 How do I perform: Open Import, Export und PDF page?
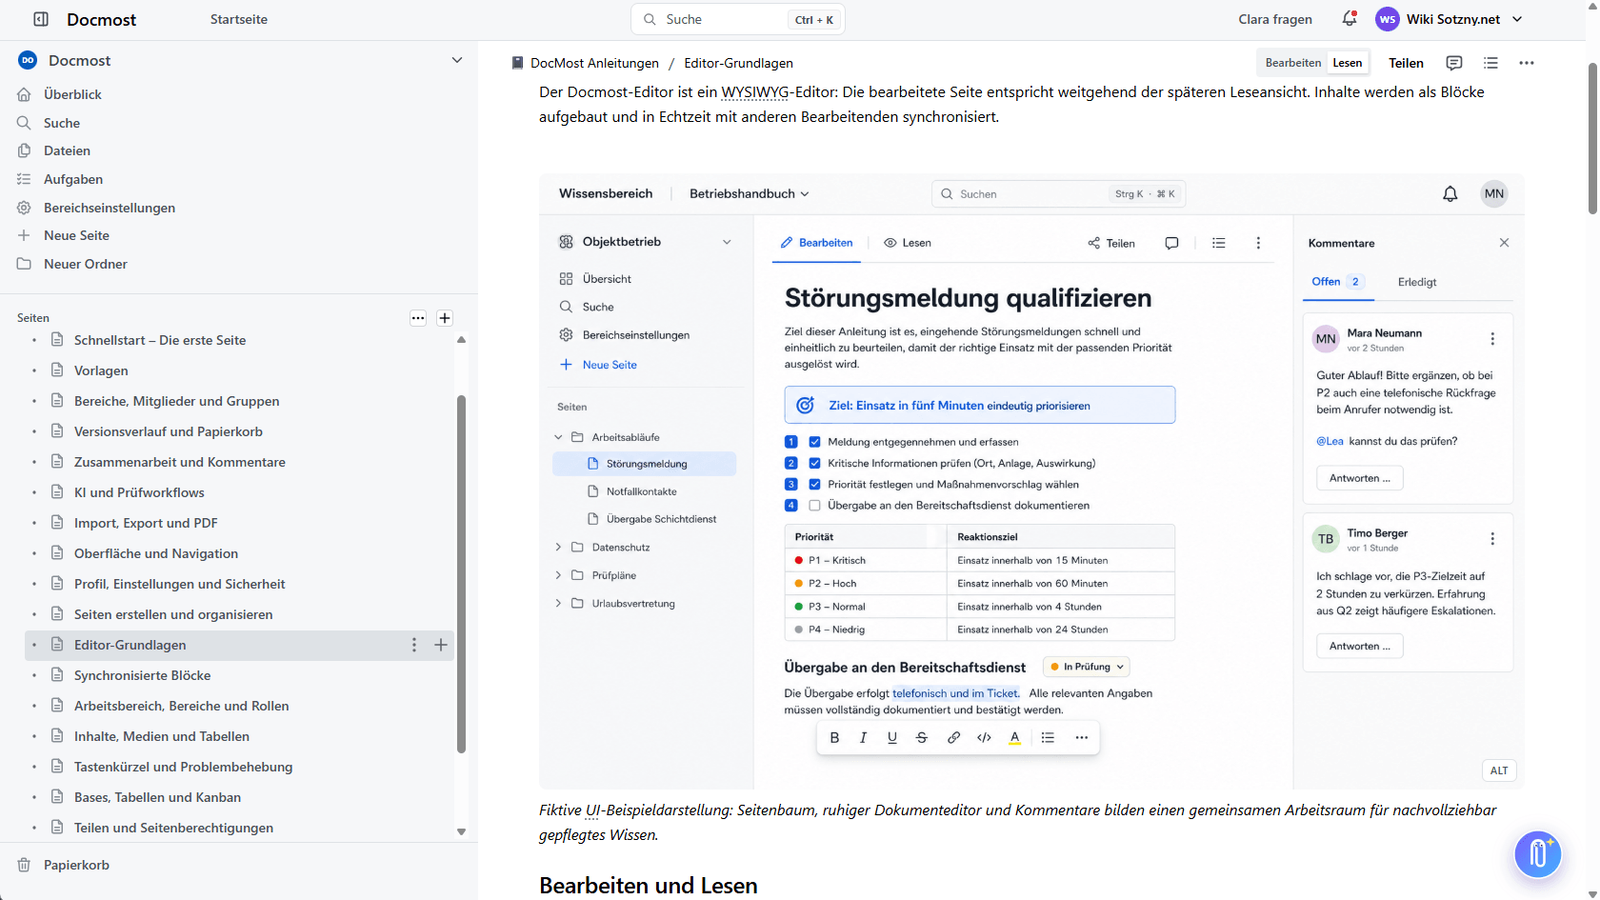145,523
